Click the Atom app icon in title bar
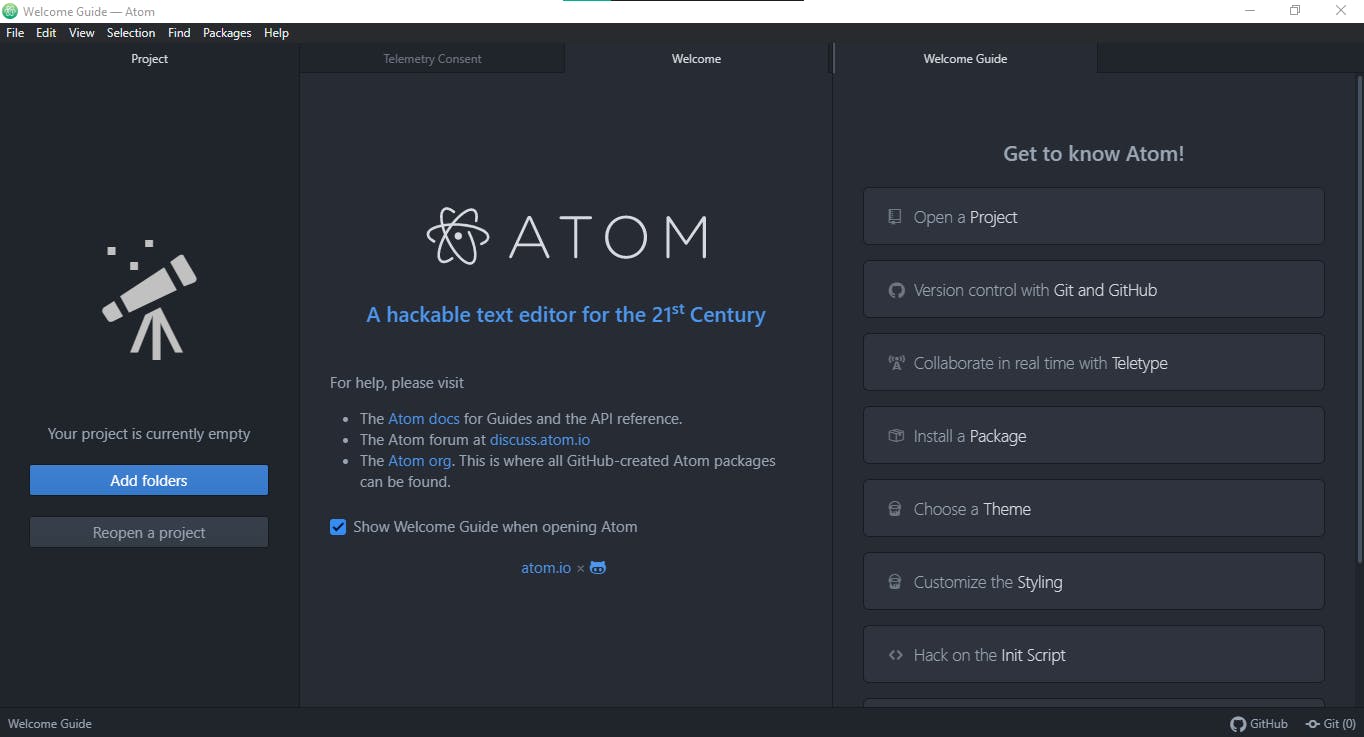Screen dimensions: 1364x737 [x=11, y=11]
